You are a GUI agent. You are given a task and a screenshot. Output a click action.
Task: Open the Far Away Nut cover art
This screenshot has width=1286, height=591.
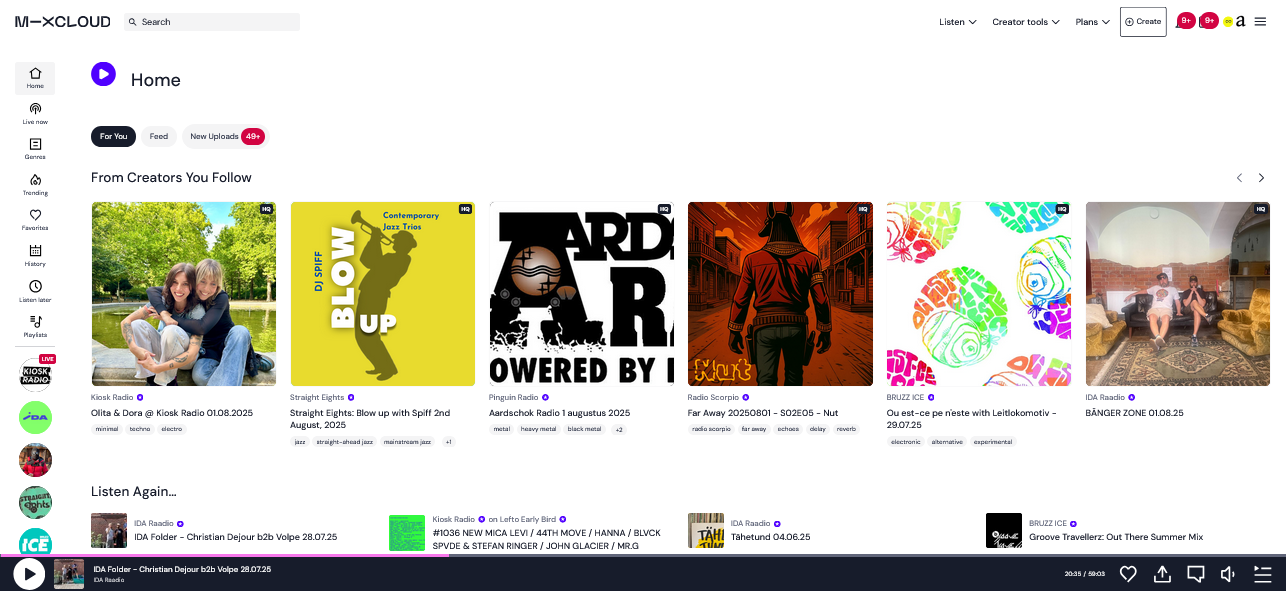(780, 294)
